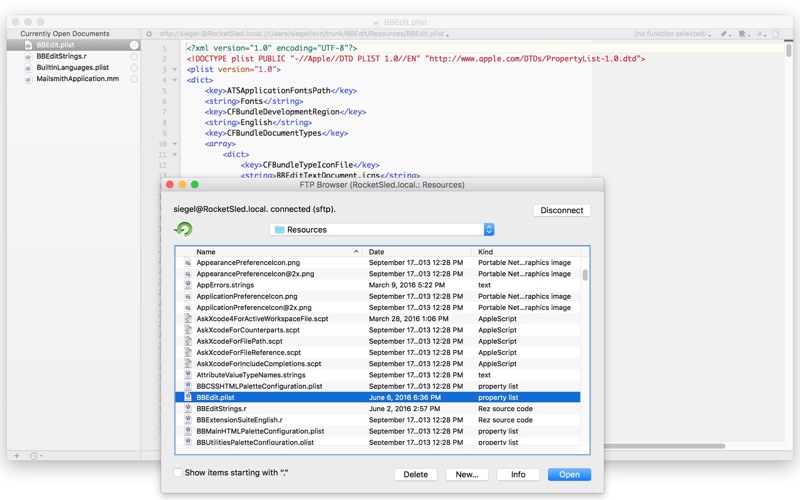Screen dimensions: 800x500
Task: Enable Show items starting with "." checkbox
Action: click(178, 472)
